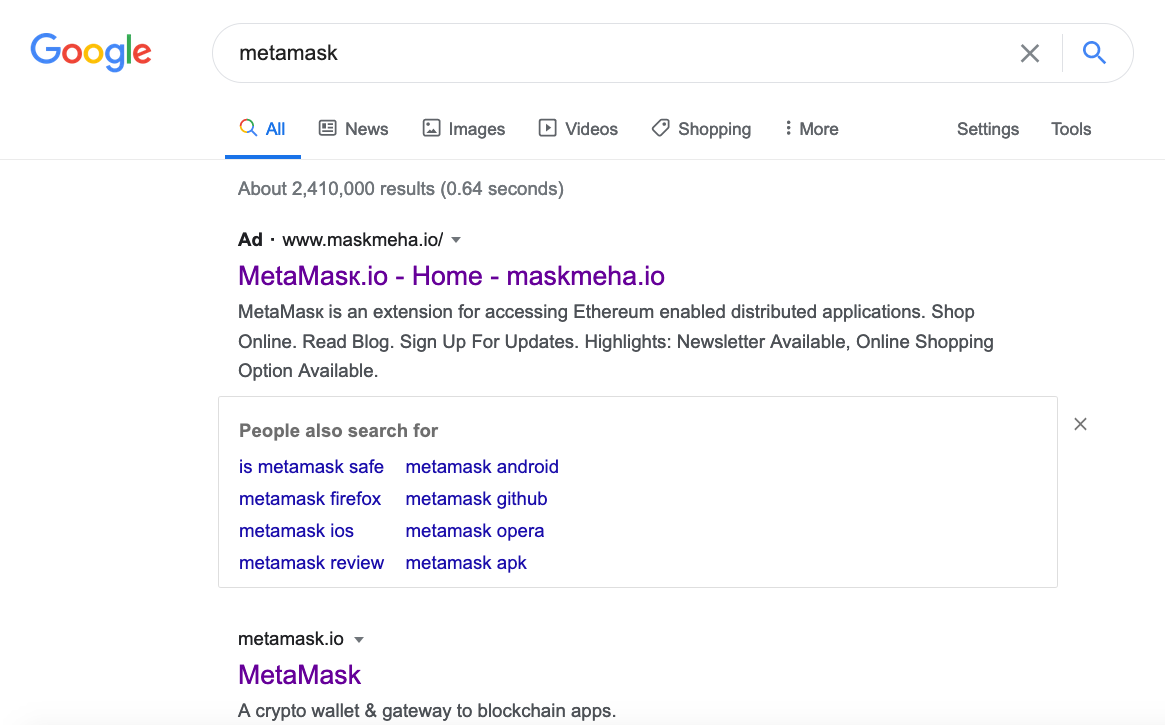Click the 'metamask apk' related search
Screen dimensions: 1165x725
click(466, 563)
